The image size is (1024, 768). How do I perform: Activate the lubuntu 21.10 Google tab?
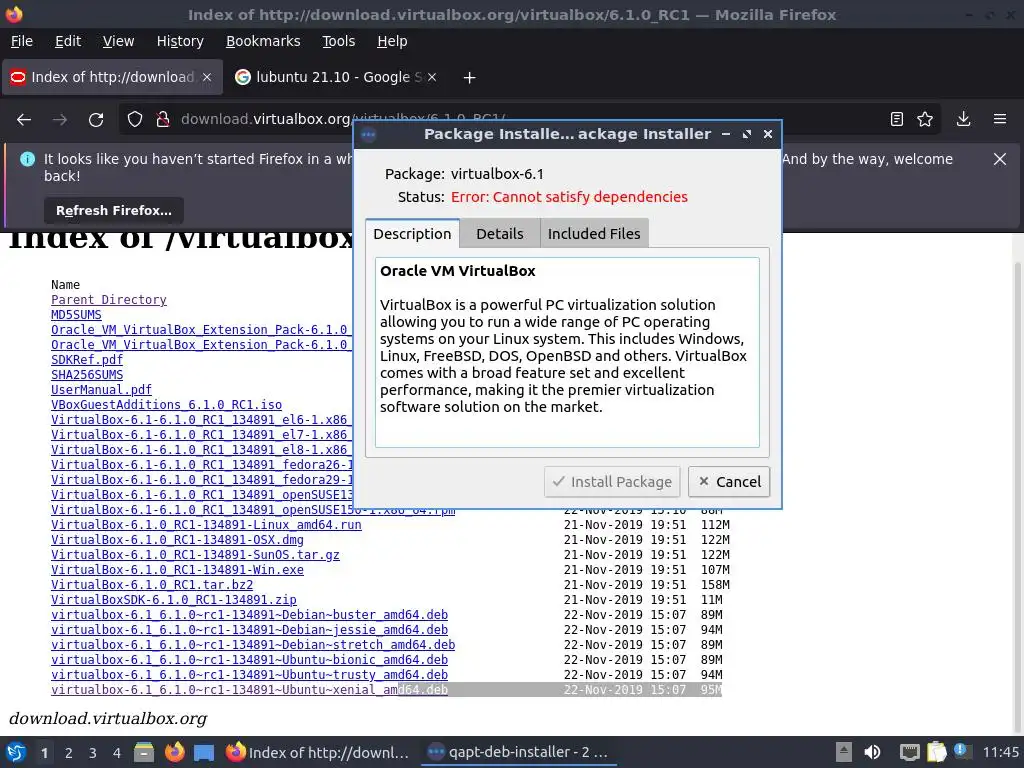point(336,77)
